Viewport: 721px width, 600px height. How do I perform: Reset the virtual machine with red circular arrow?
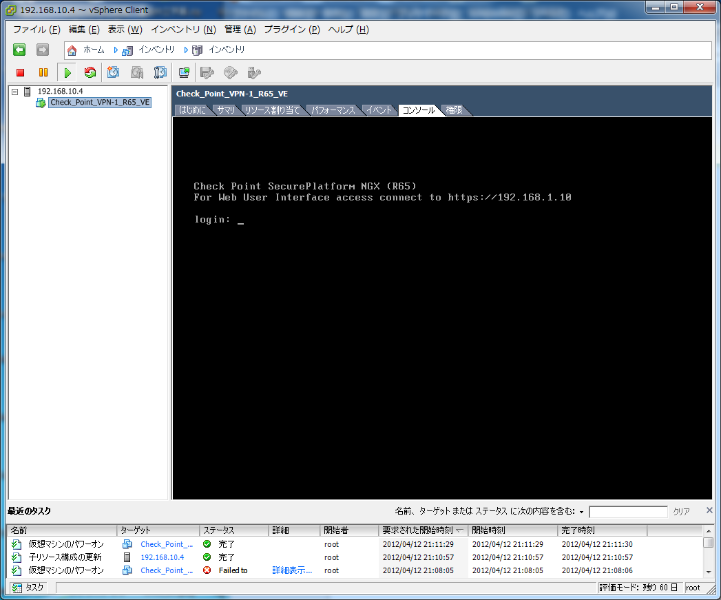[x=90, y=73]
